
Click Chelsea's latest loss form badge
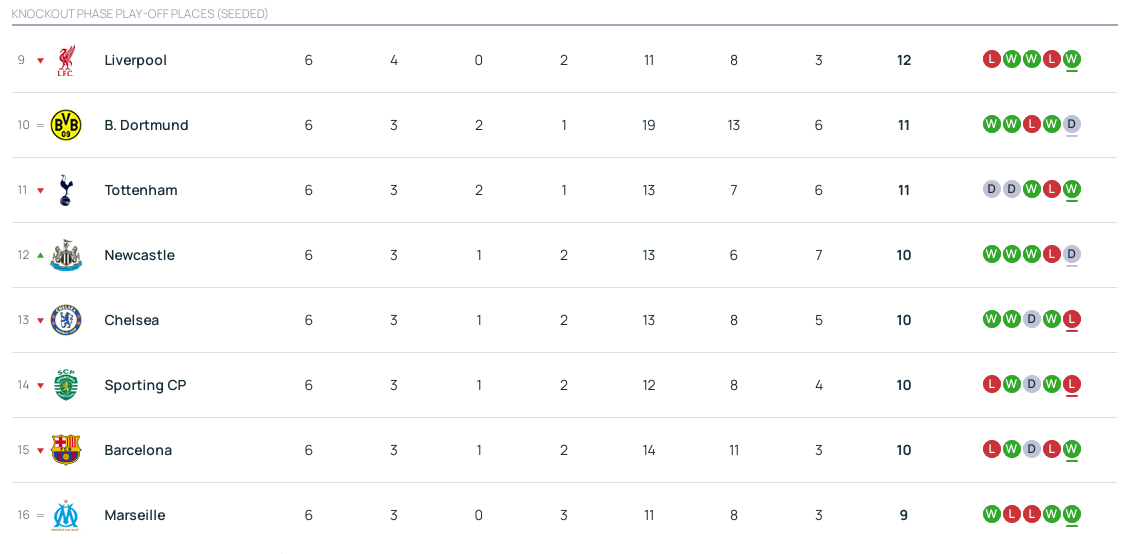(x=1072, y=319)
